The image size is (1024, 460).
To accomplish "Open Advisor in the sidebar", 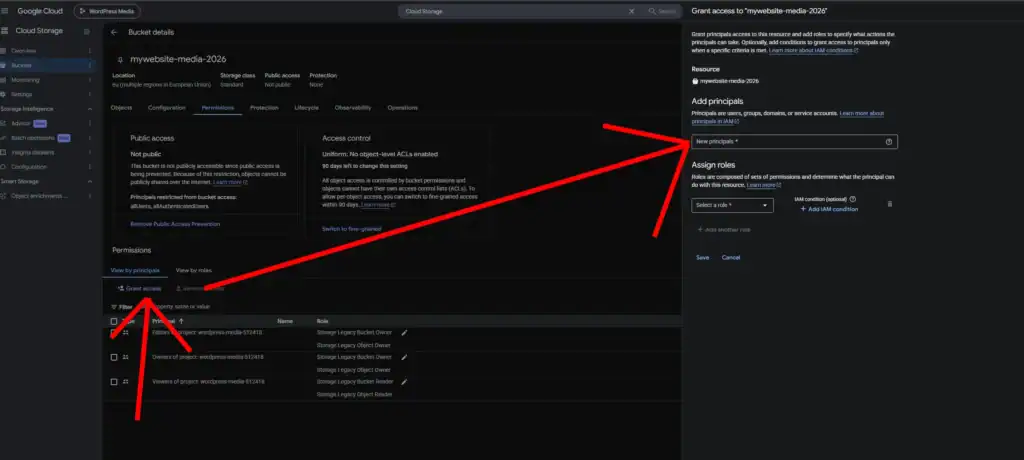I will 21,123.
